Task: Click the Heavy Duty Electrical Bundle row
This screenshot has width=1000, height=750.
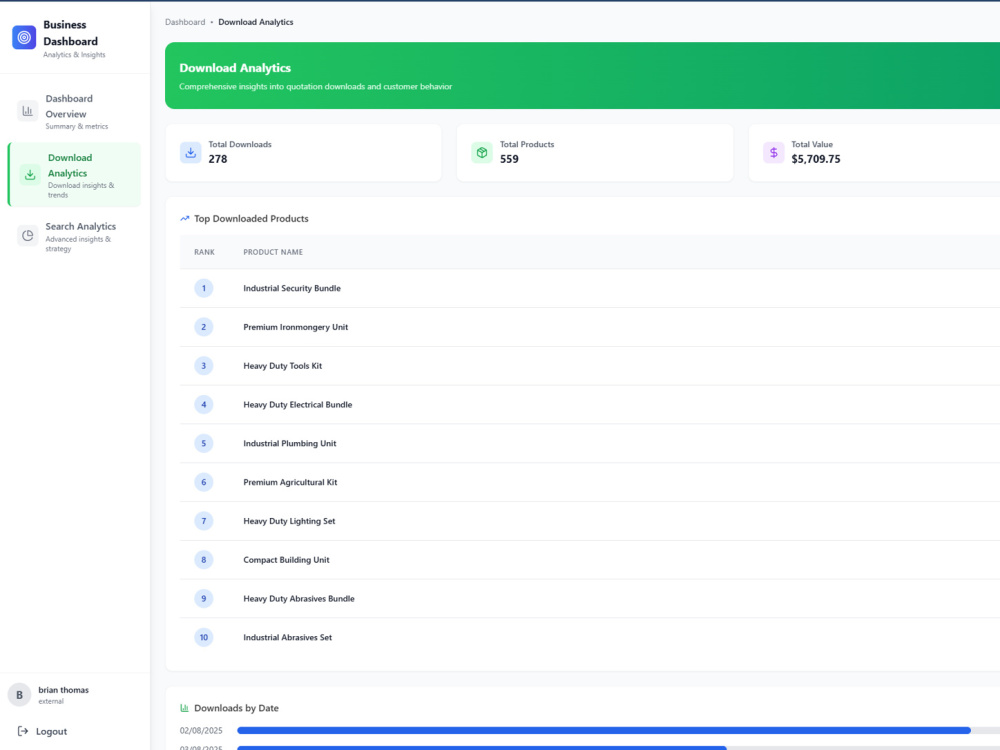Action: click(590, 404)
